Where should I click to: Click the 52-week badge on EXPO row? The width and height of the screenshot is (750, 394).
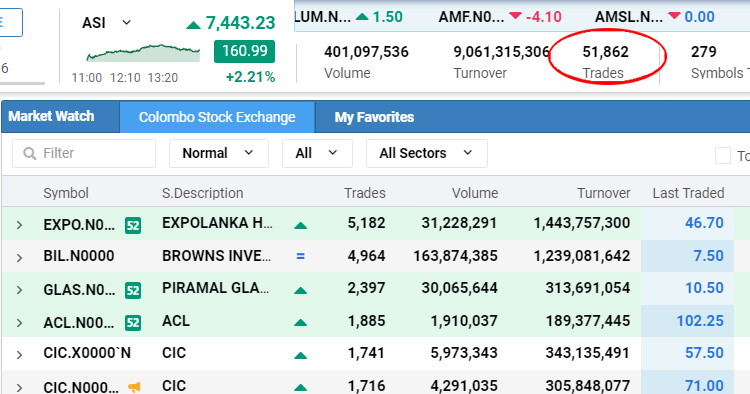[x=133, y=225]
